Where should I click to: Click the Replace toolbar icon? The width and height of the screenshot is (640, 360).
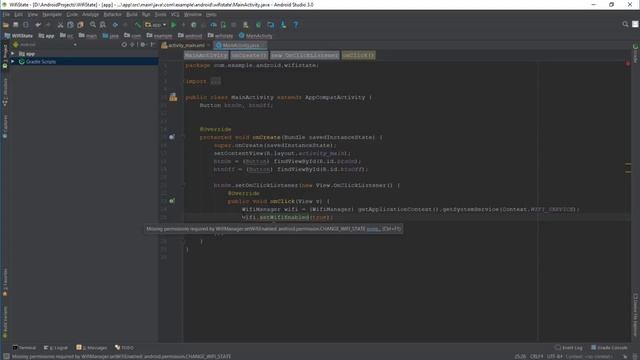[x=103, y=25]
